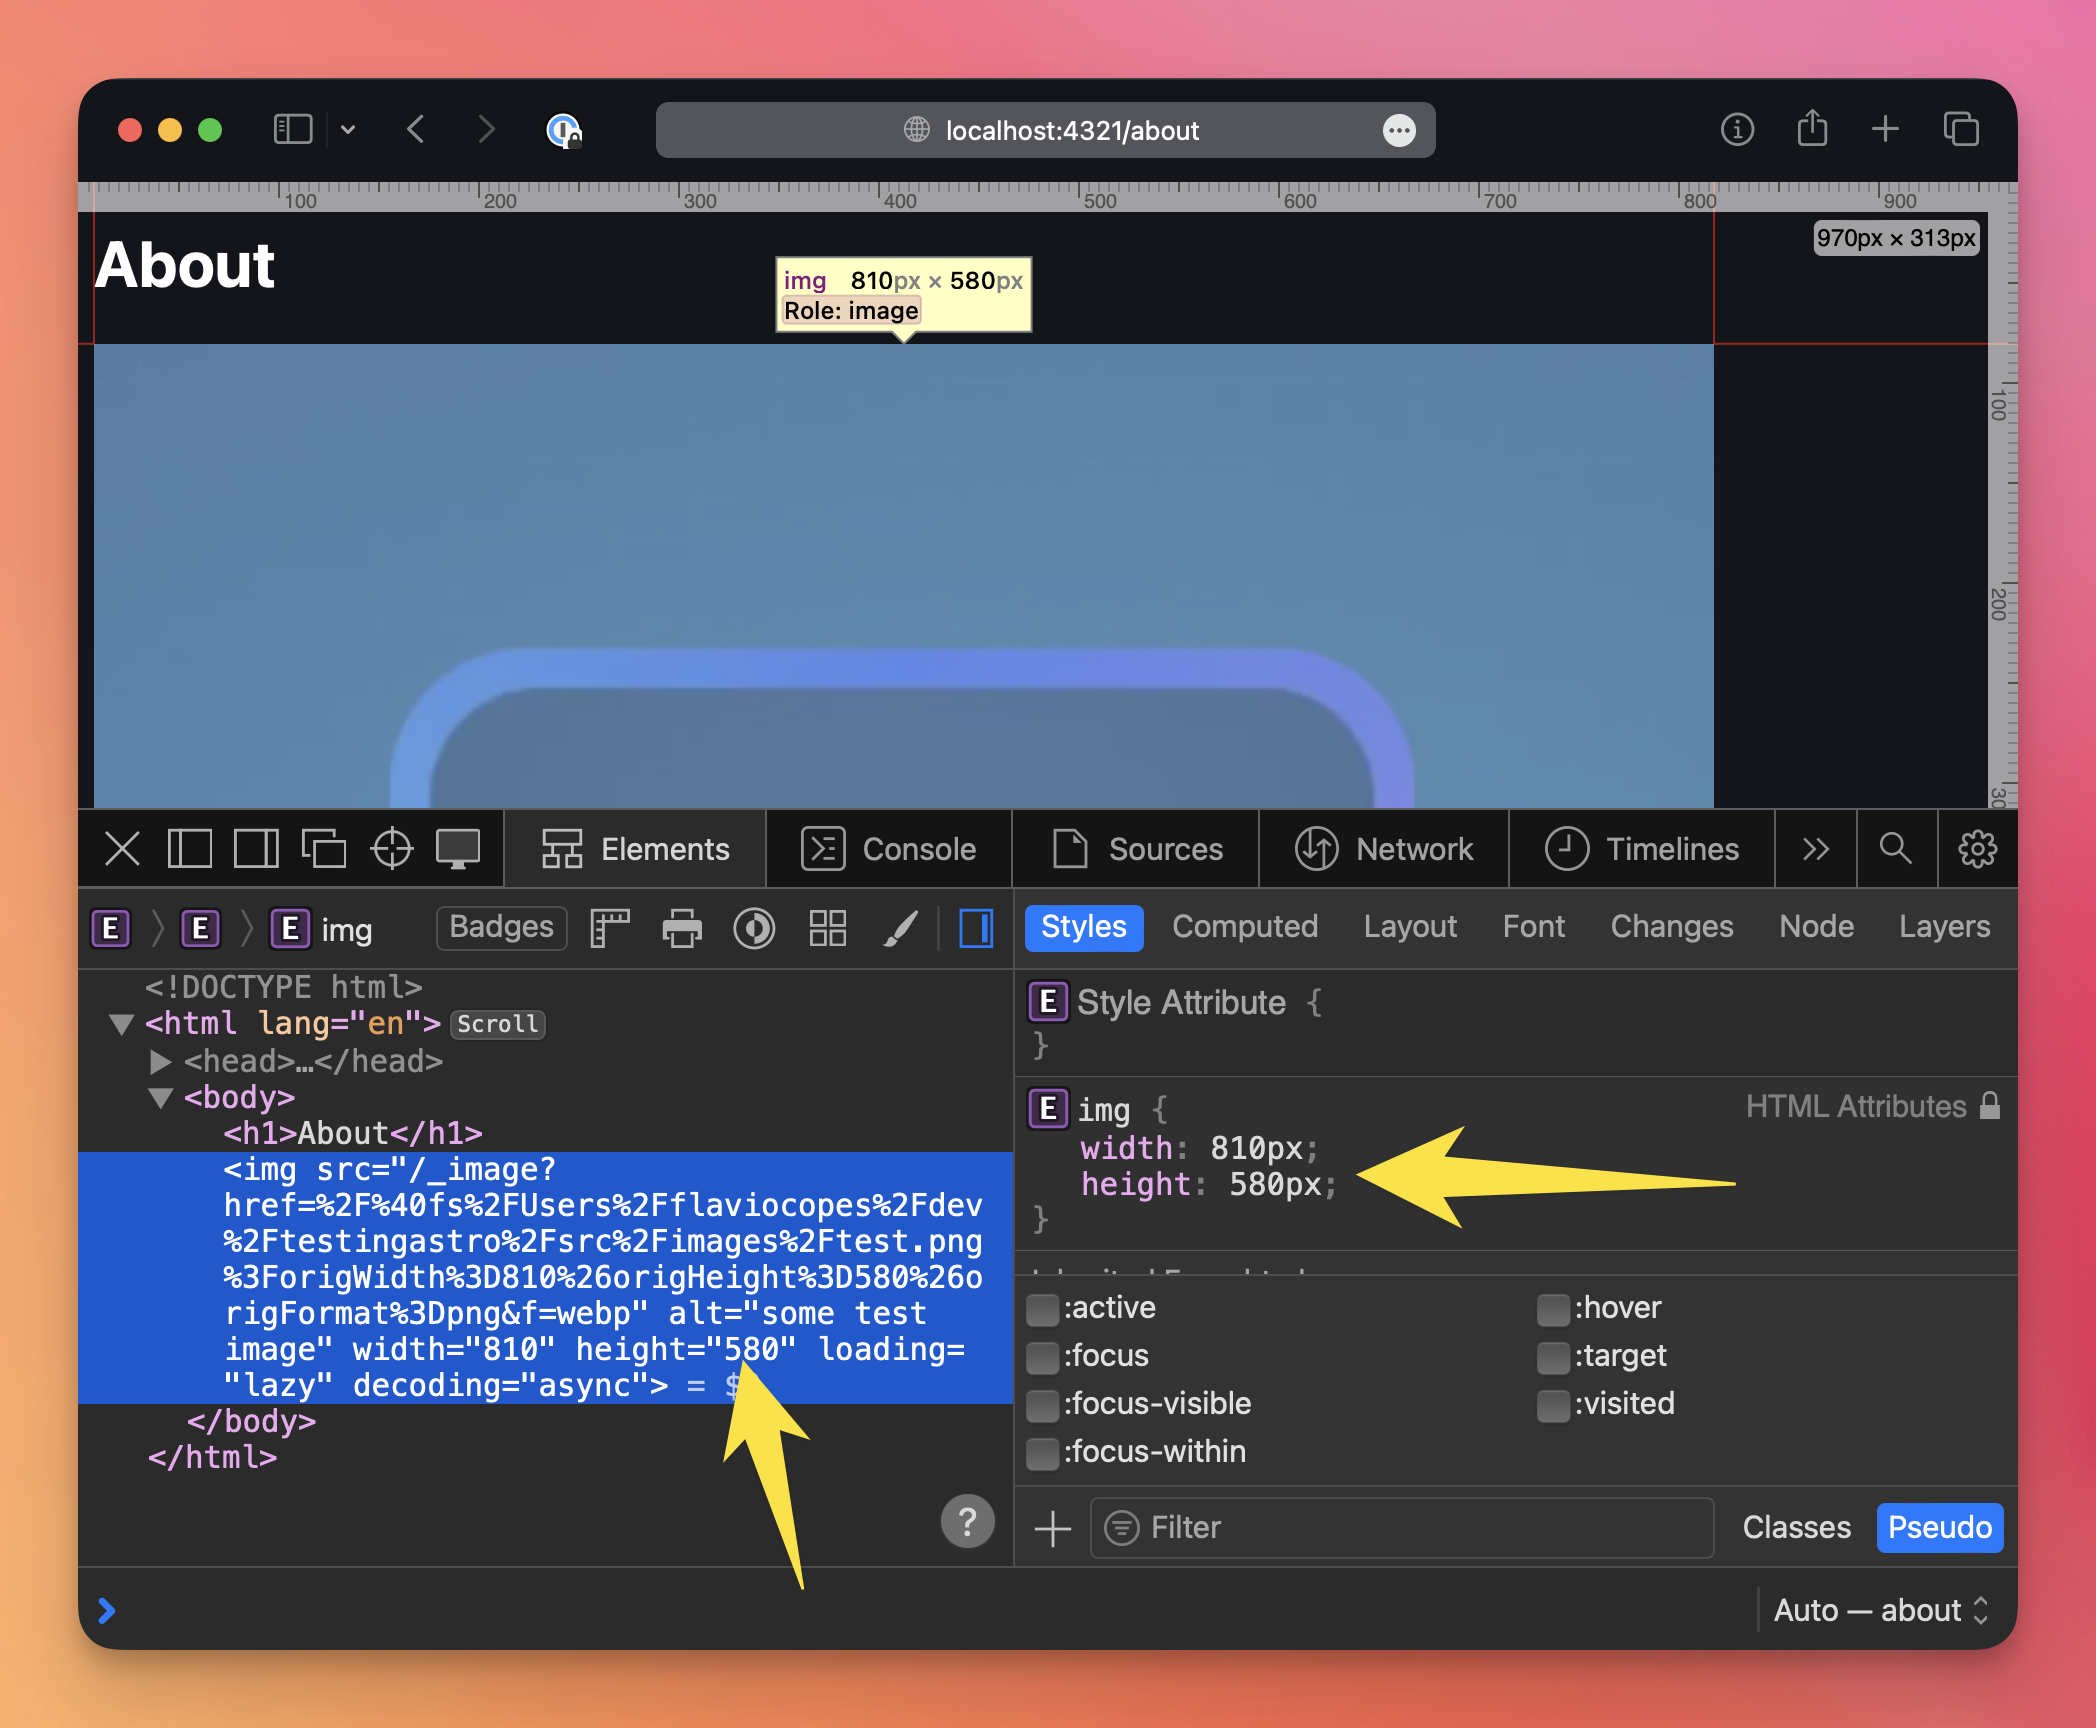The width and height of the screenshot is (2096, 1728).
Task: Switch to the Console tab
Action: (x=889, y=849)
